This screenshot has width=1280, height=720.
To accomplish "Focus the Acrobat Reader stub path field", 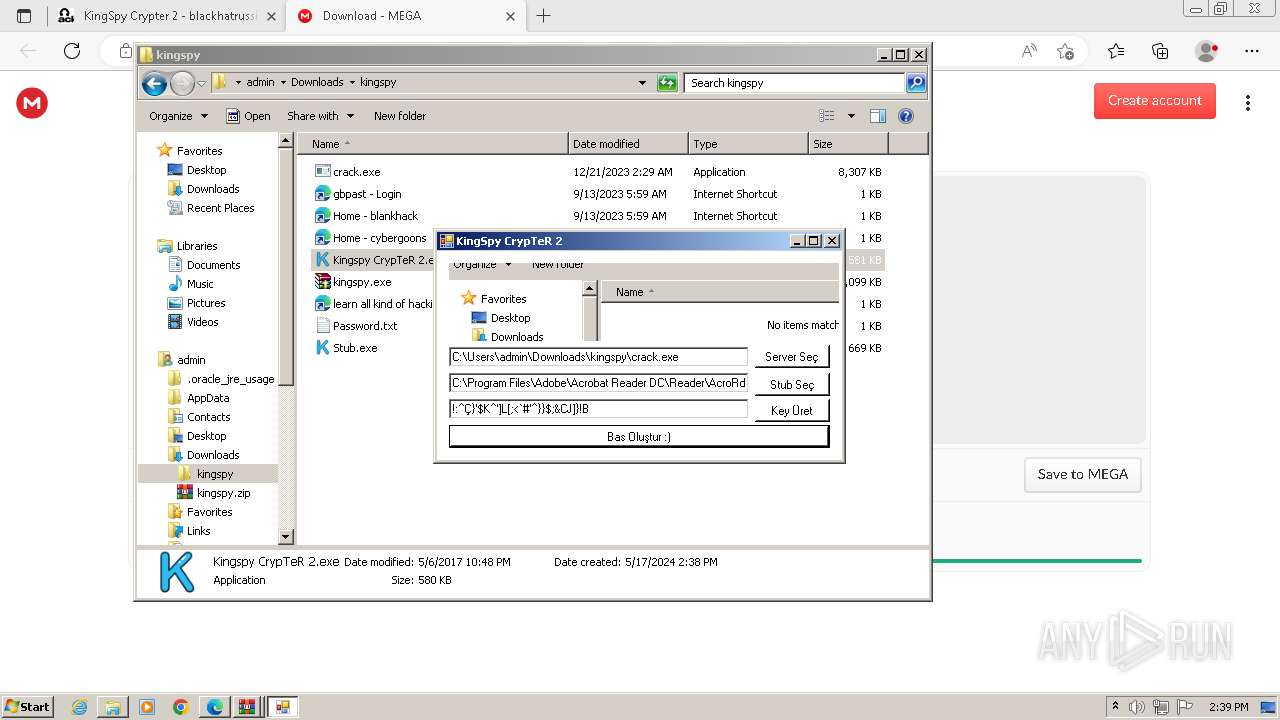I will tap(598, 383).
